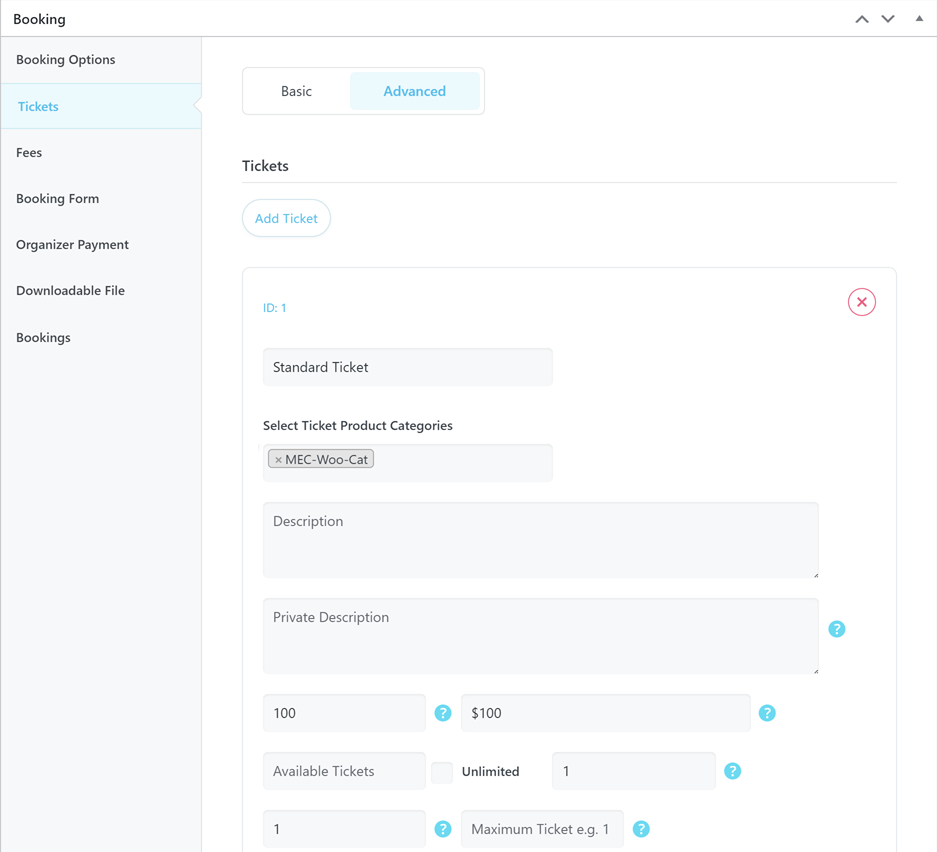The width and height of the screenshot is (937, 852).
Task: Focus the Private Description text area
Action: (x=541, y=636)
